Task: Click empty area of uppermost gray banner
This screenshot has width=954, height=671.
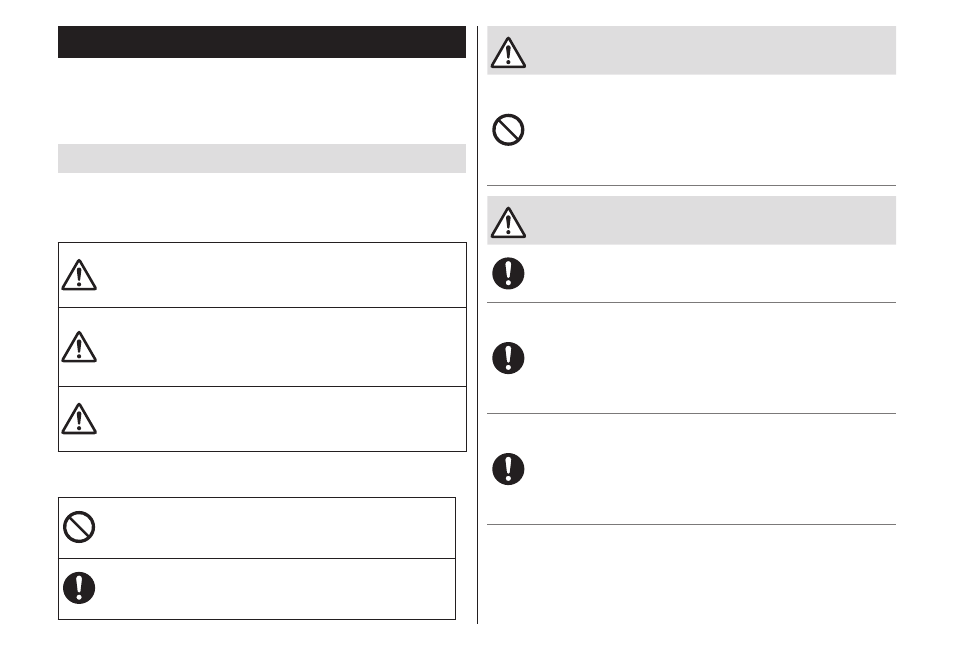Action: [712, 50]
